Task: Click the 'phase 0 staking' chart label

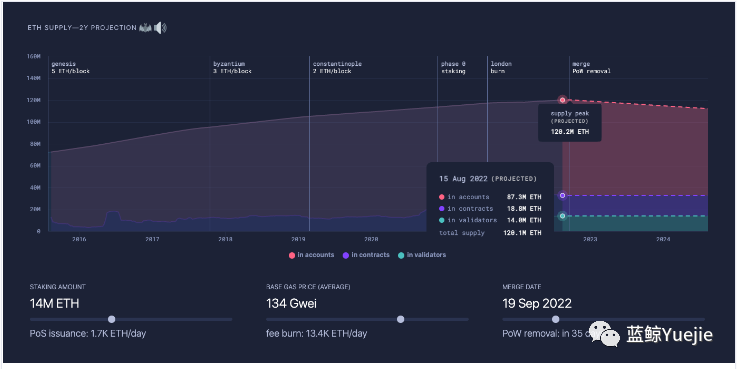Action: (x=453, y=67)
